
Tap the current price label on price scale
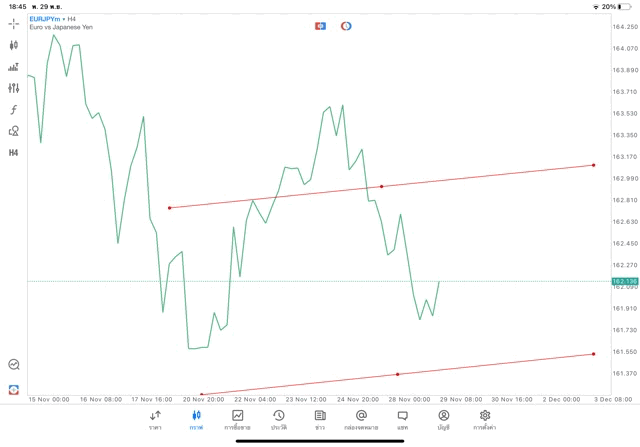click(x=624, y=281)
